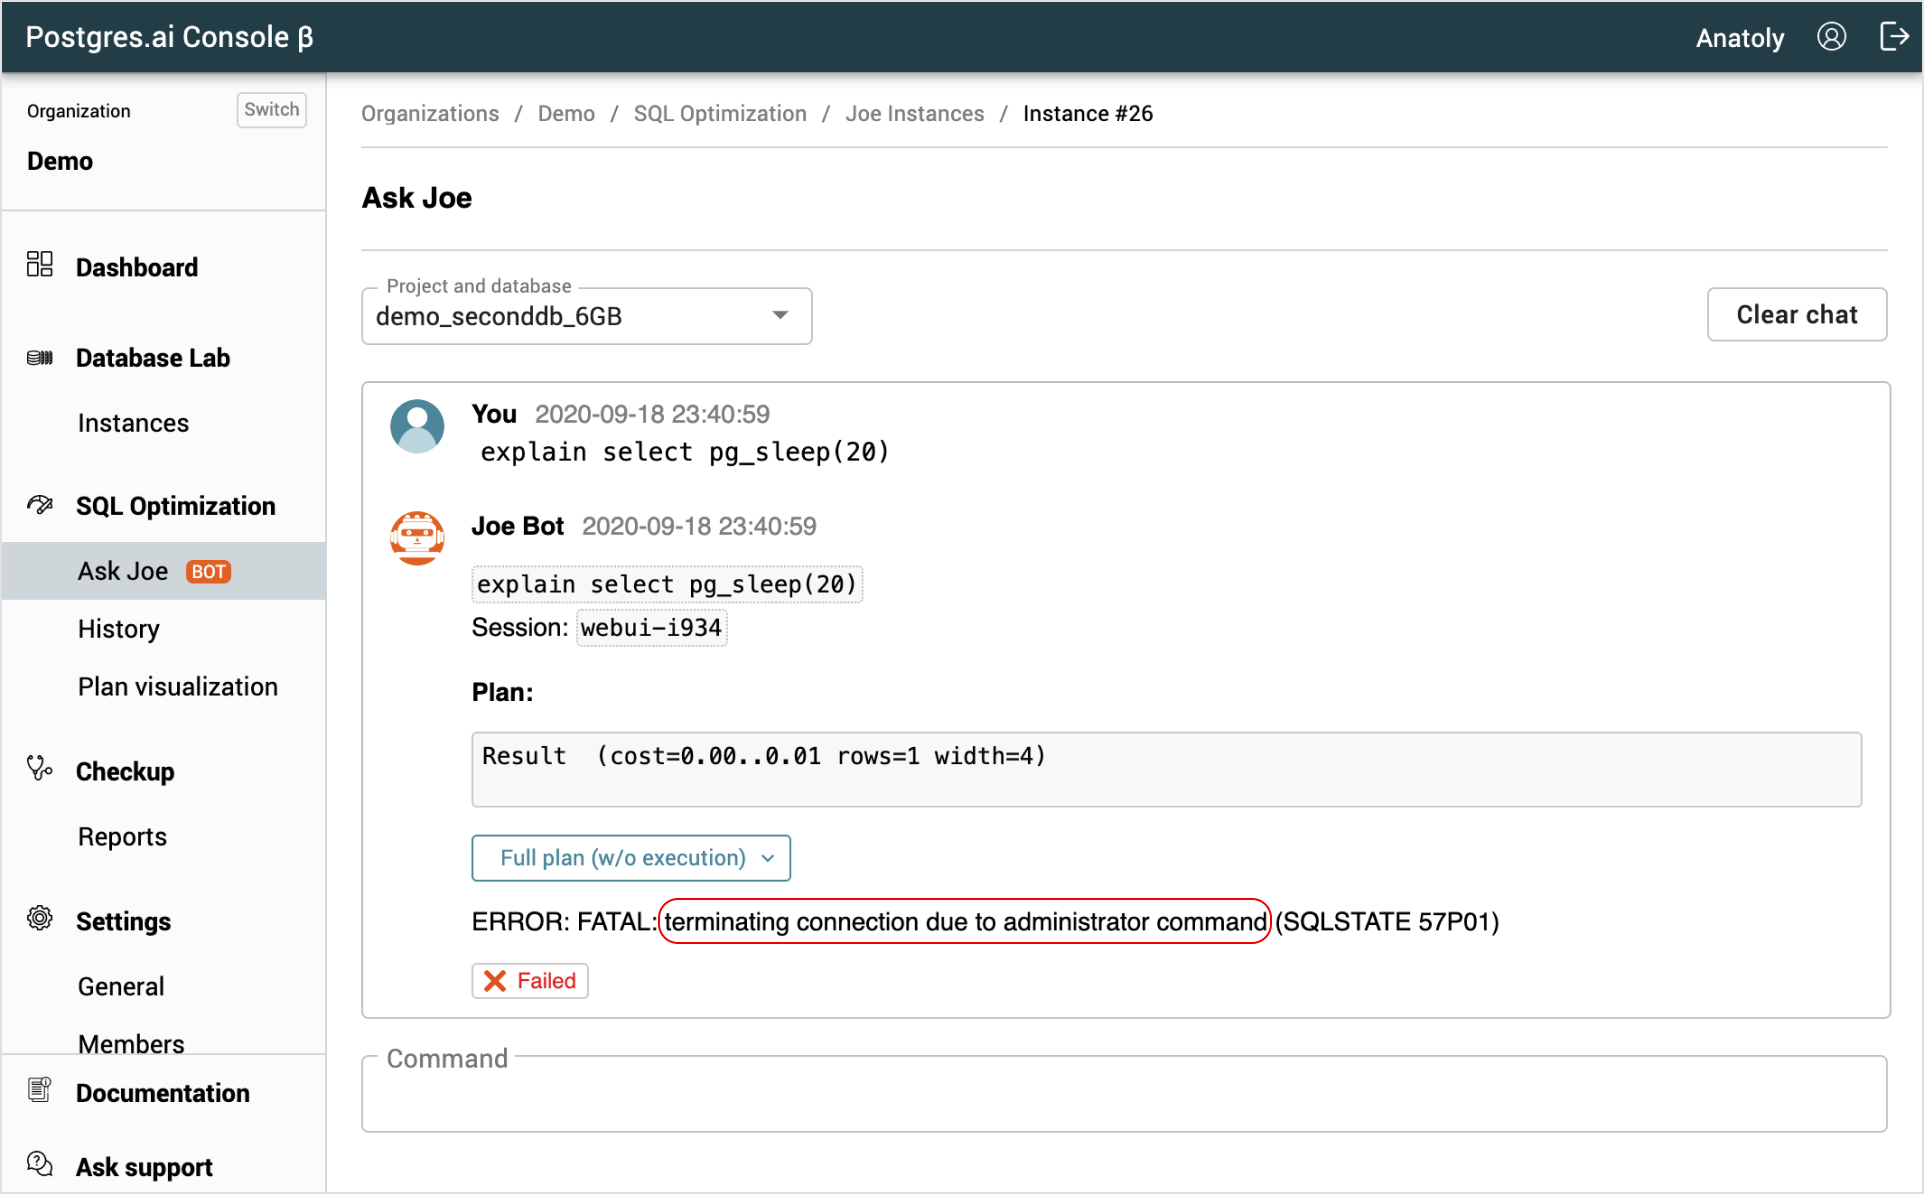Screen dimensions: 1924x1194
Task: Click the SQLSTATE 57P01 error text
Action: pos(1387,922)
